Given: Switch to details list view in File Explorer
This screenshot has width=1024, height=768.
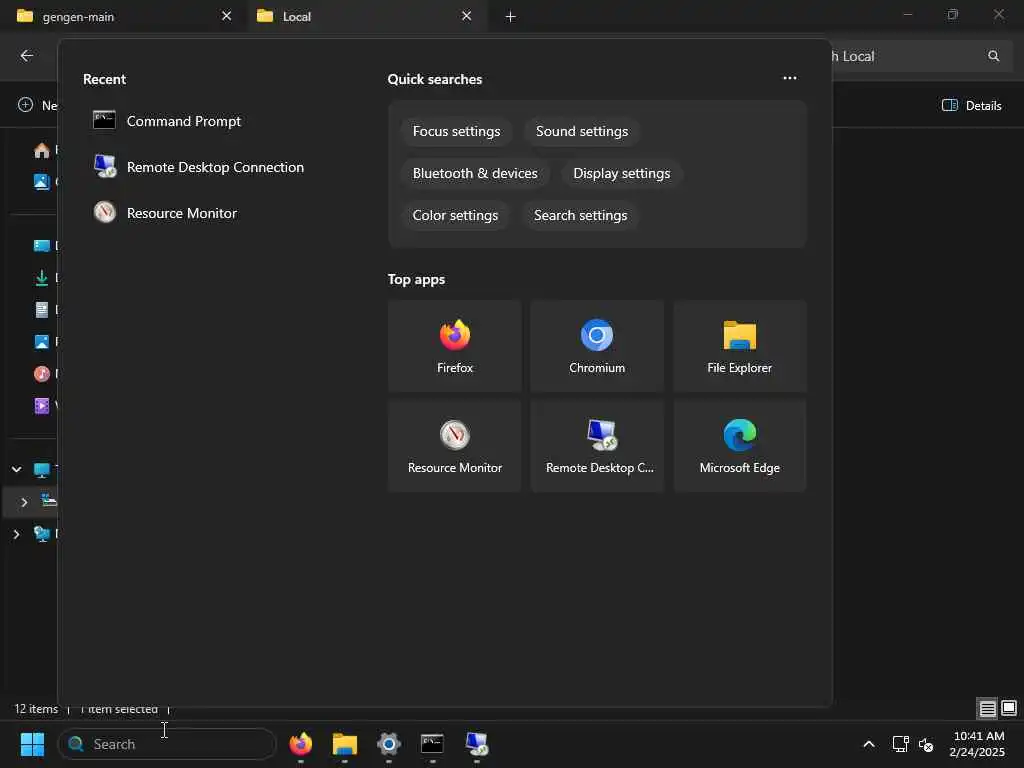Looking at the screenshot, I should [x=987, y=708].
